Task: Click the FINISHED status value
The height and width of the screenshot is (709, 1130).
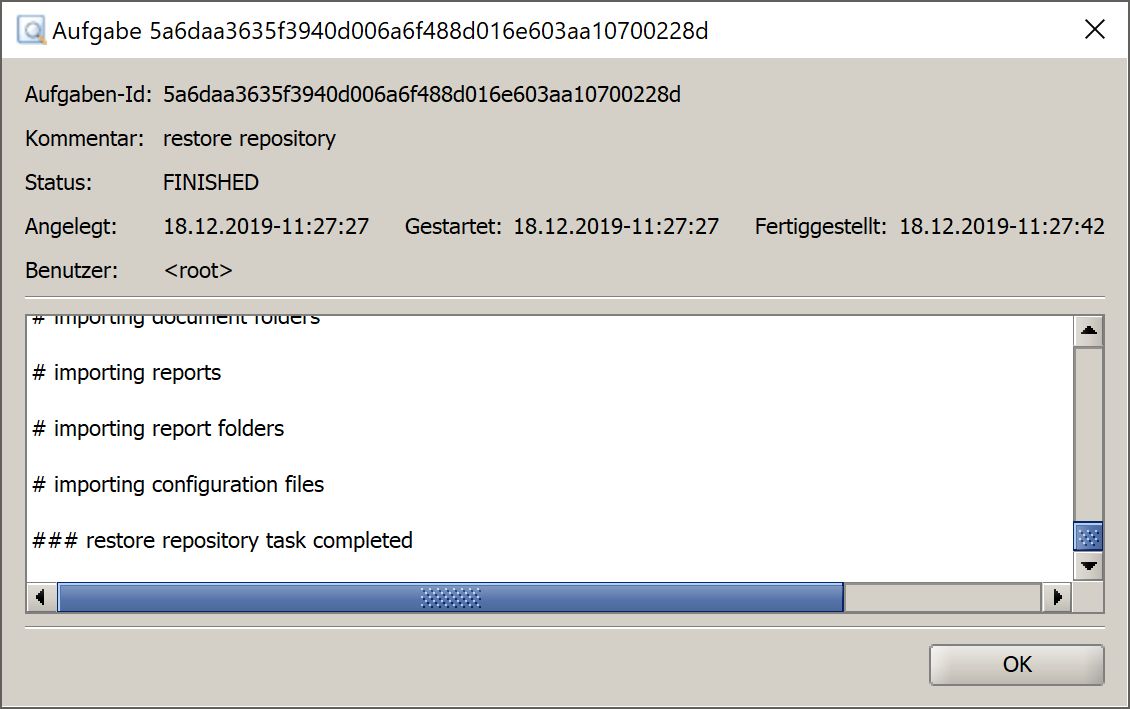Action: 210,182
